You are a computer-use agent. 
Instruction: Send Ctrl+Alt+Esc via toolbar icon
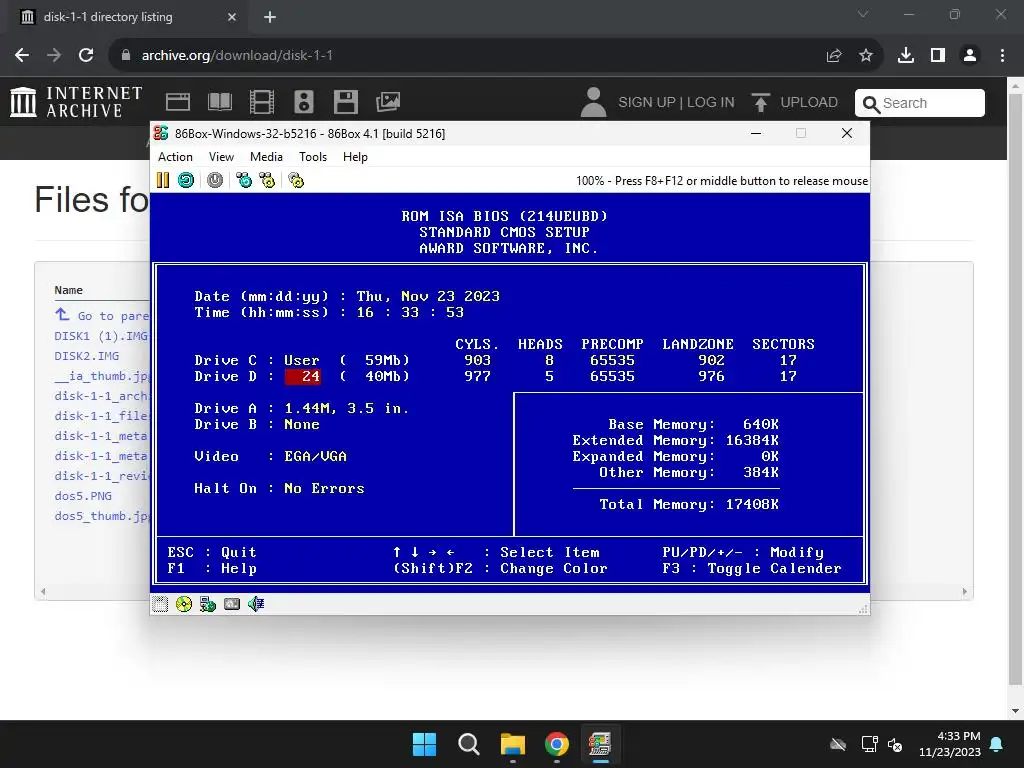coord(267,180)
